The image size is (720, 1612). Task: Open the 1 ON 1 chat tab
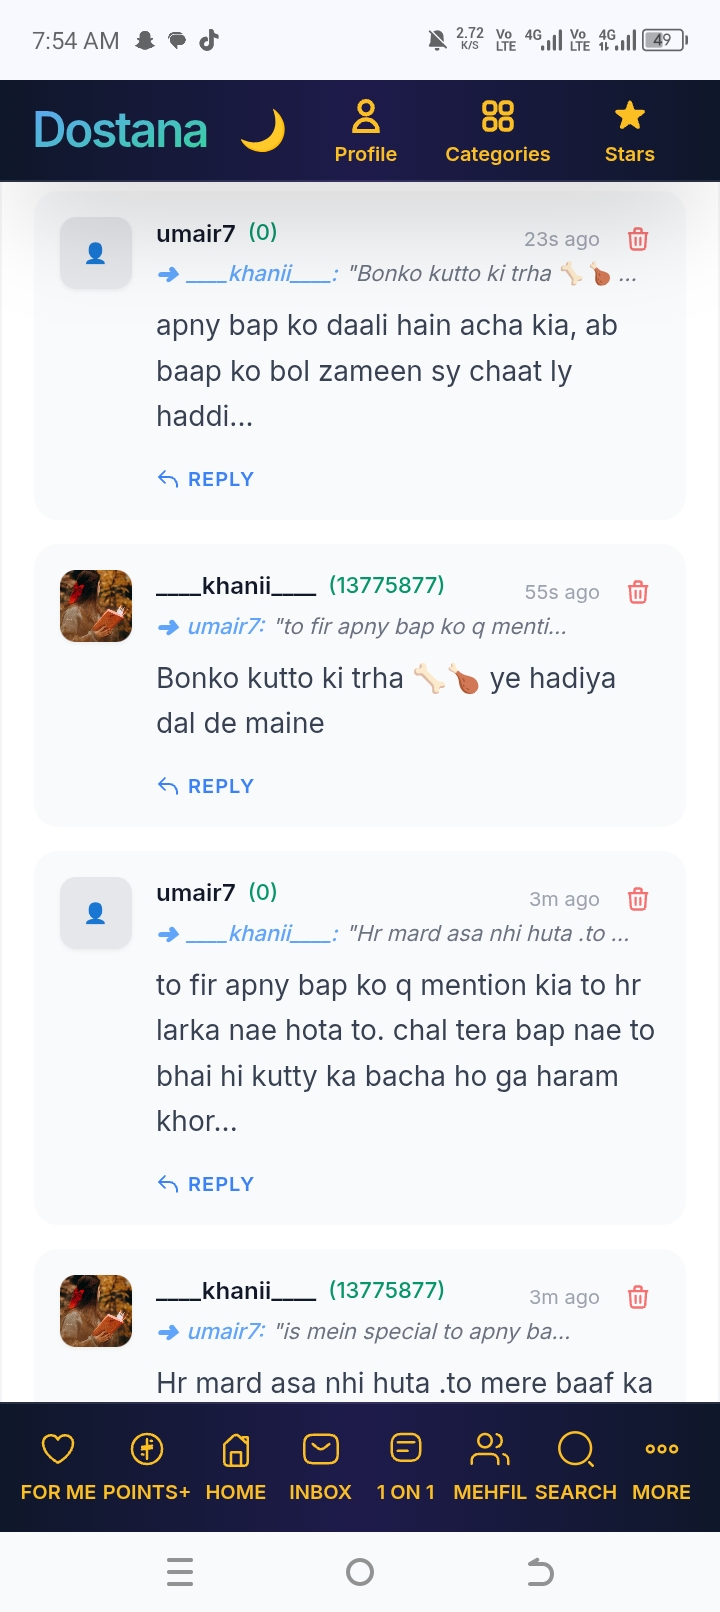(x=406, y=1467)
